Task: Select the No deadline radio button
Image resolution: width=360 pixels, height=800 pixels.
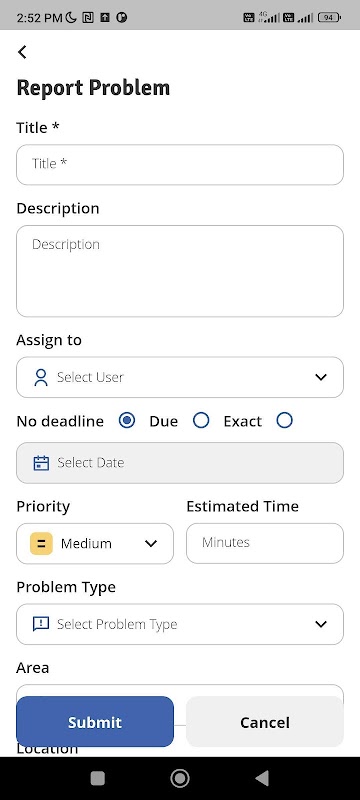Action: click(x=126, y=420)
